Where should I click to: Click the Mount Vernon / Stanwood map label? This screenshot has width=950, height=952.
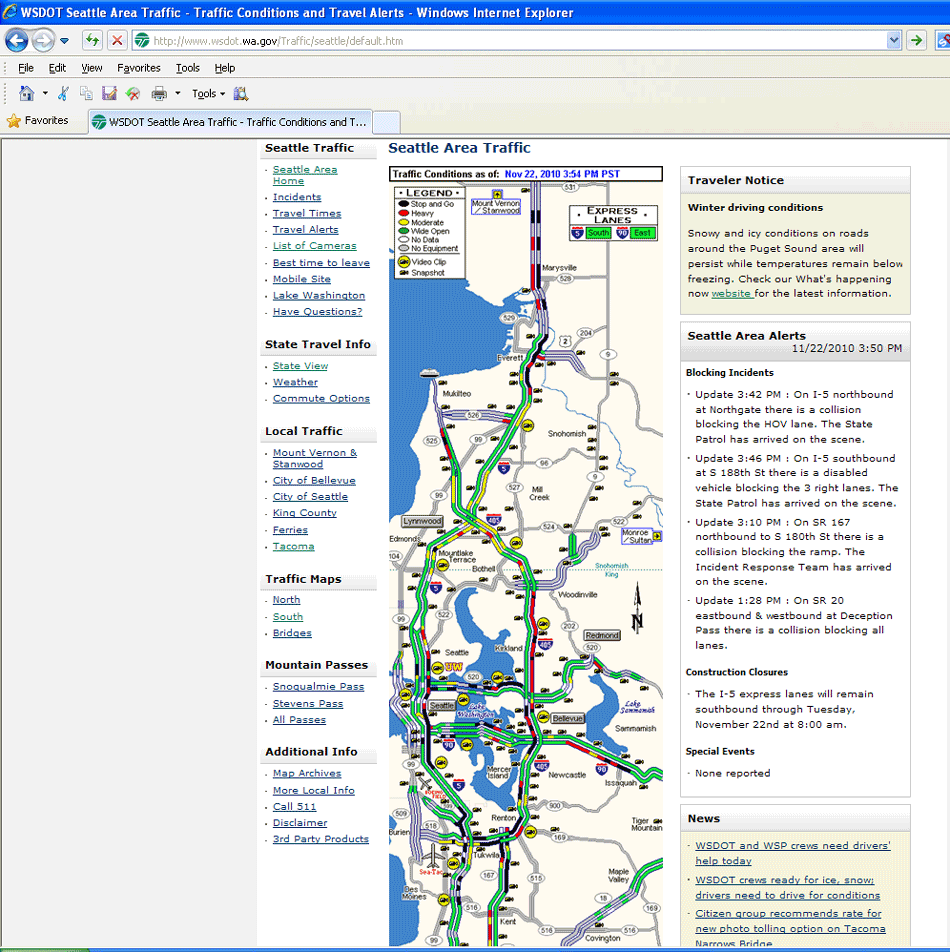[x=496, y=207]
